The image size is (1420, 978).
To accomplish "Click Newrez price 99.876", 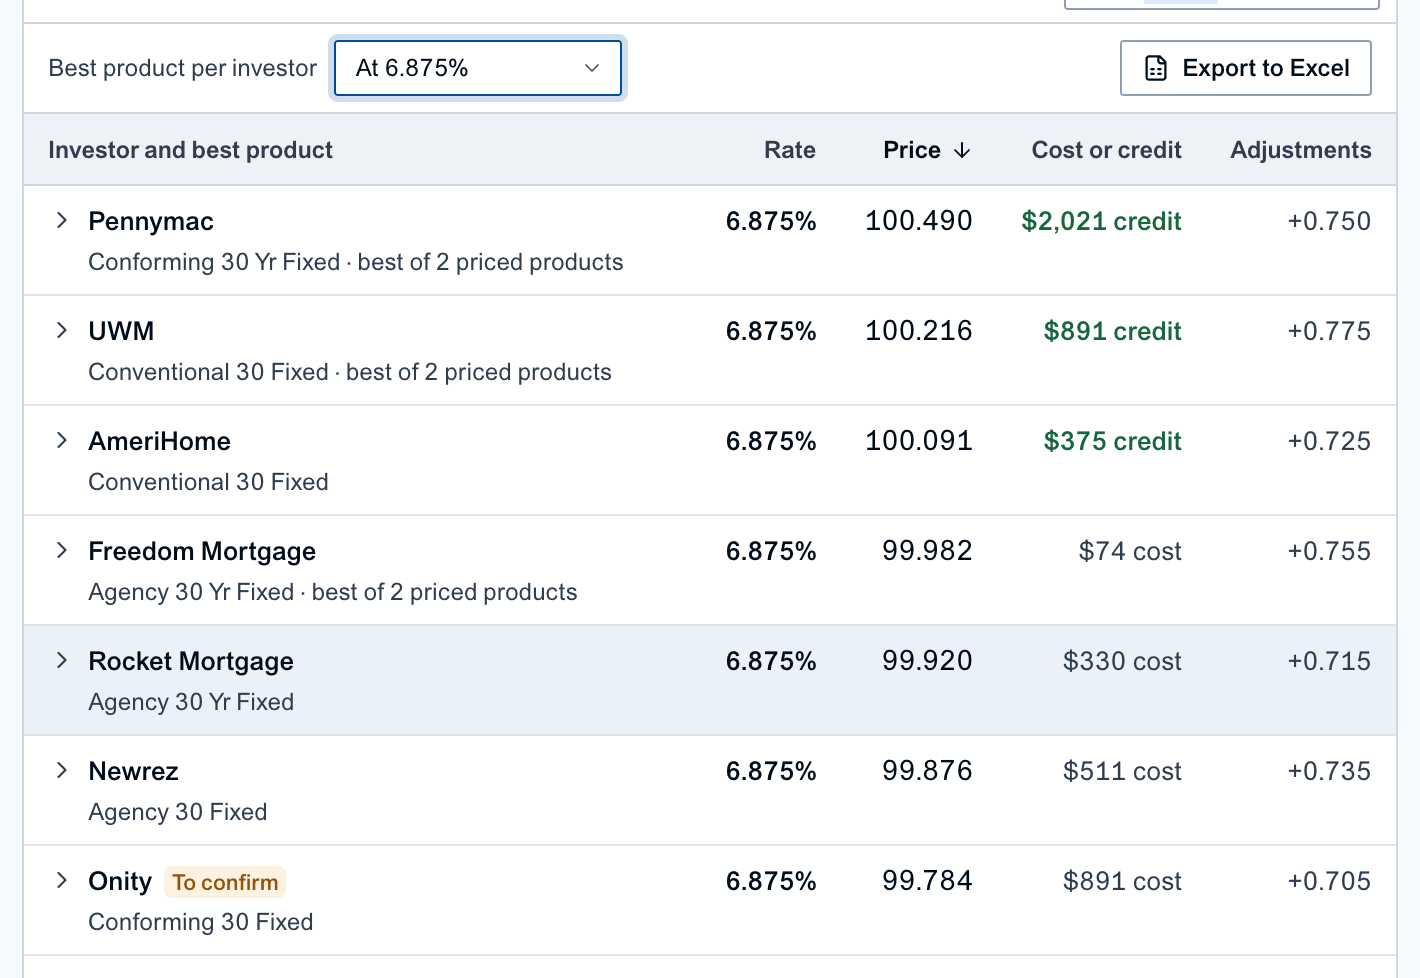I will [x=927, y=771].
